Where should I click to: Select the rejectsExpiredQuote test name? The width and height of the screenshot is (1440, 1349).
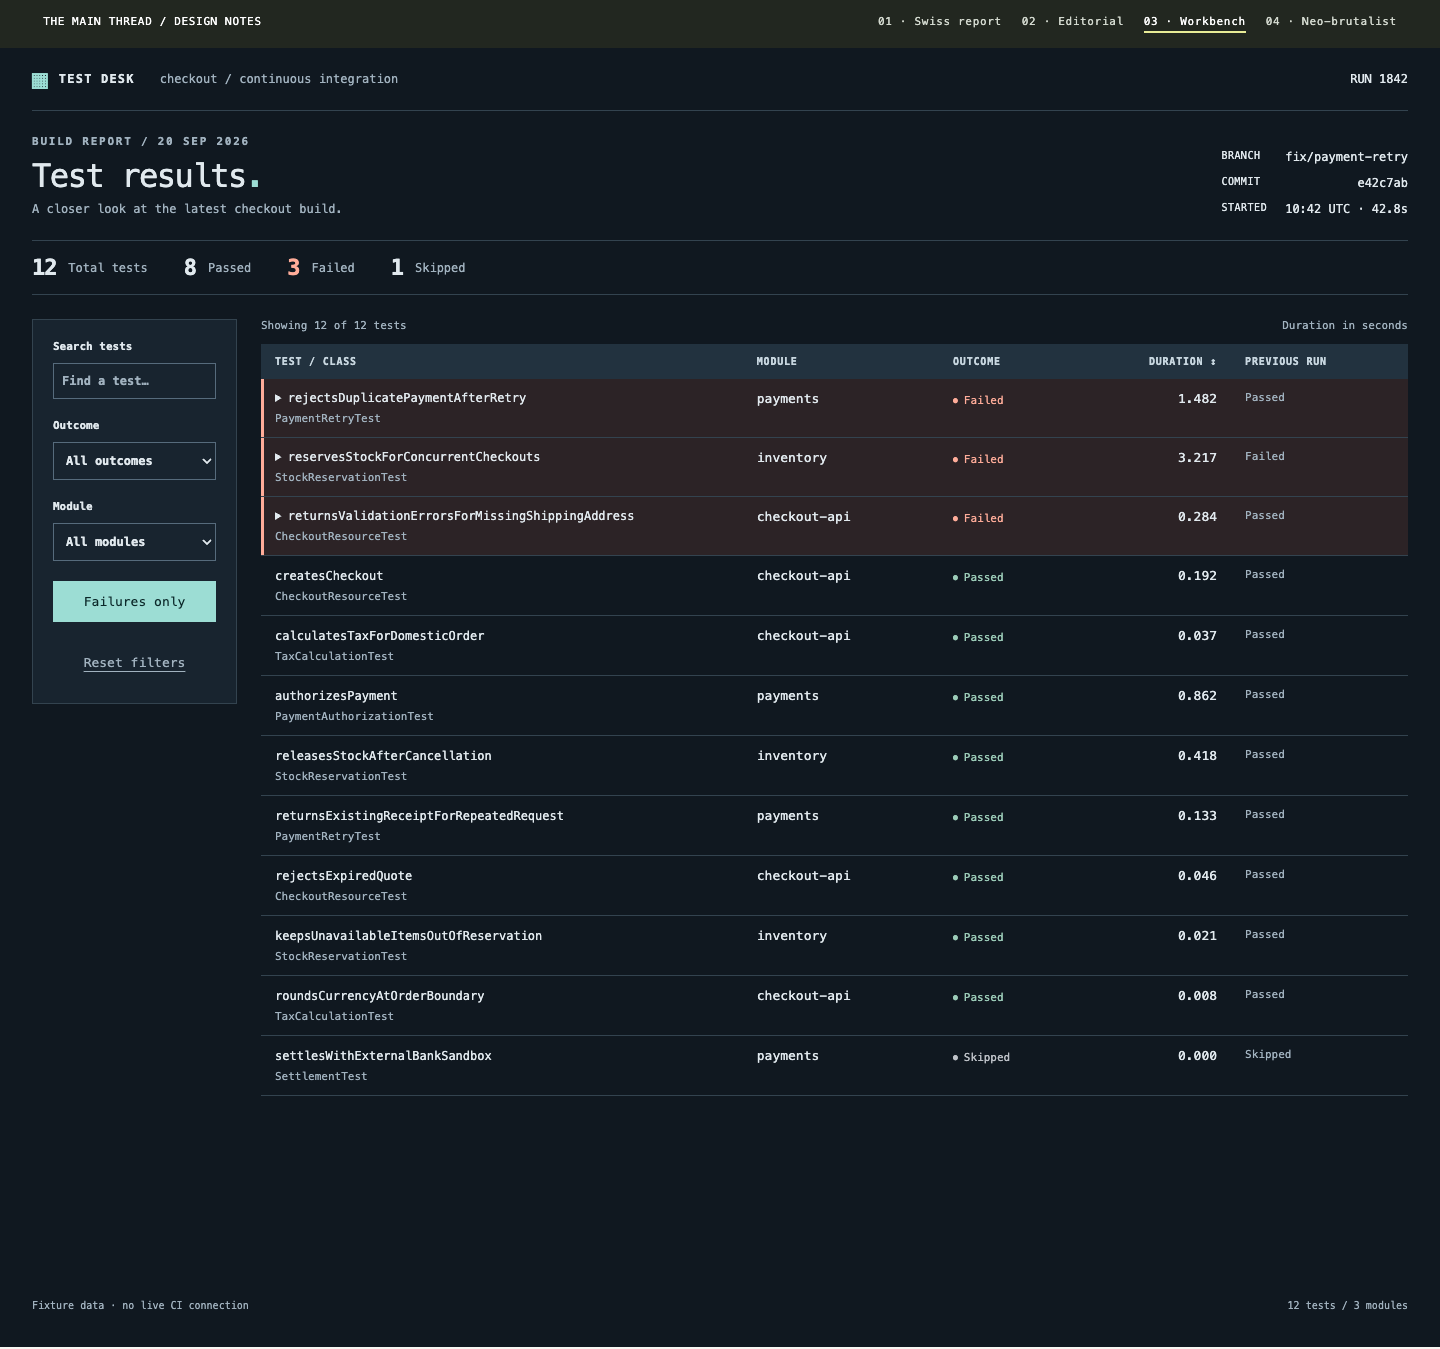click(x=343, y=876)
